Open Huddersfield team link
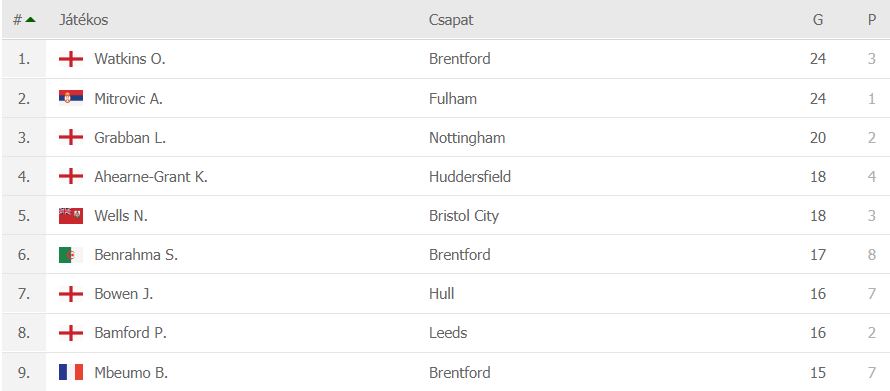Image resolution: width=890 pixels, height=391 pixels. pos(470,176)
